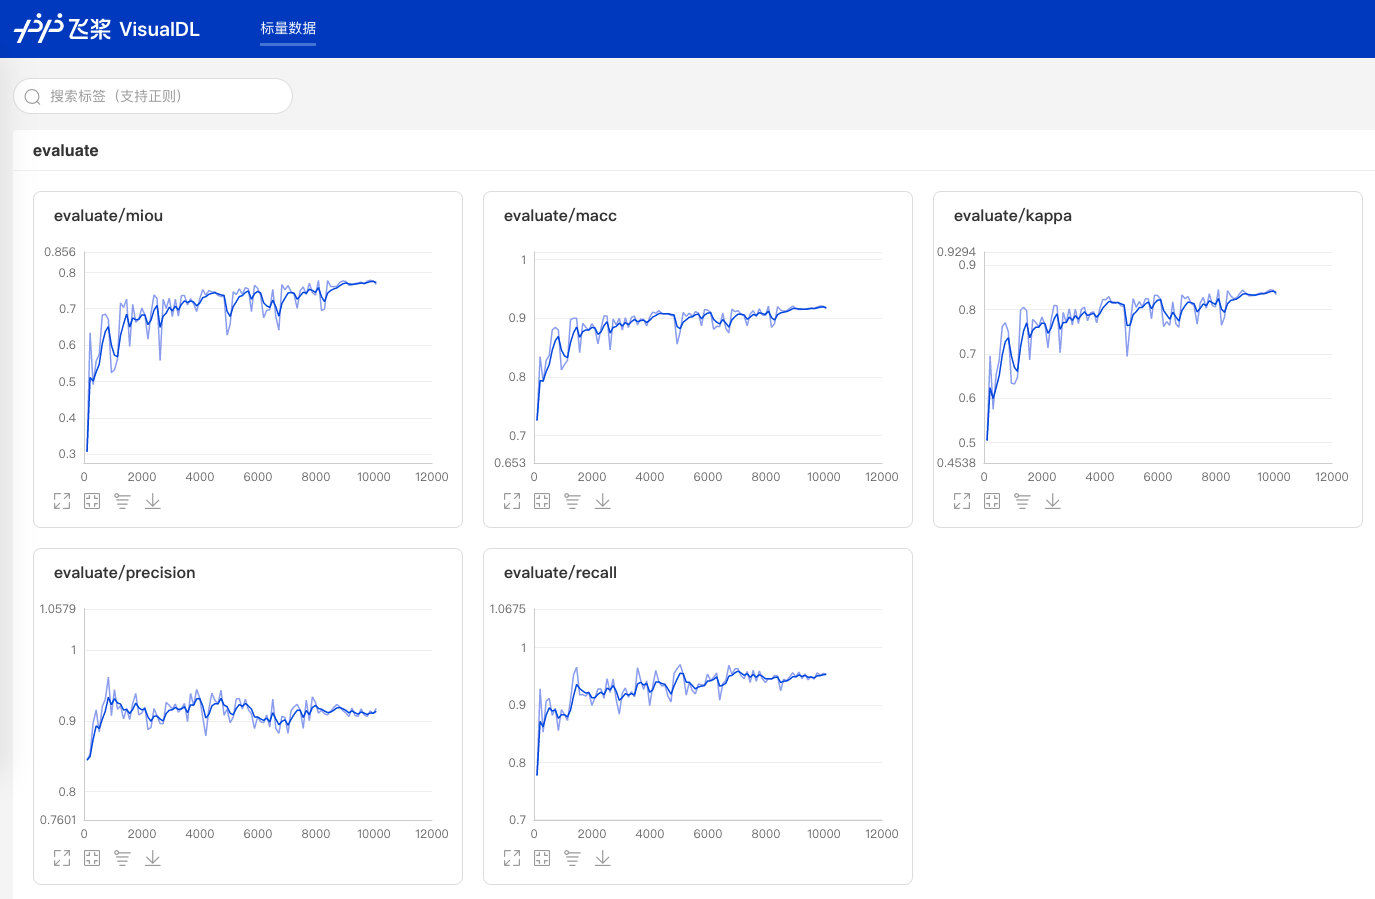Maximize the evaluate/kappa chart

coord(962,501)
